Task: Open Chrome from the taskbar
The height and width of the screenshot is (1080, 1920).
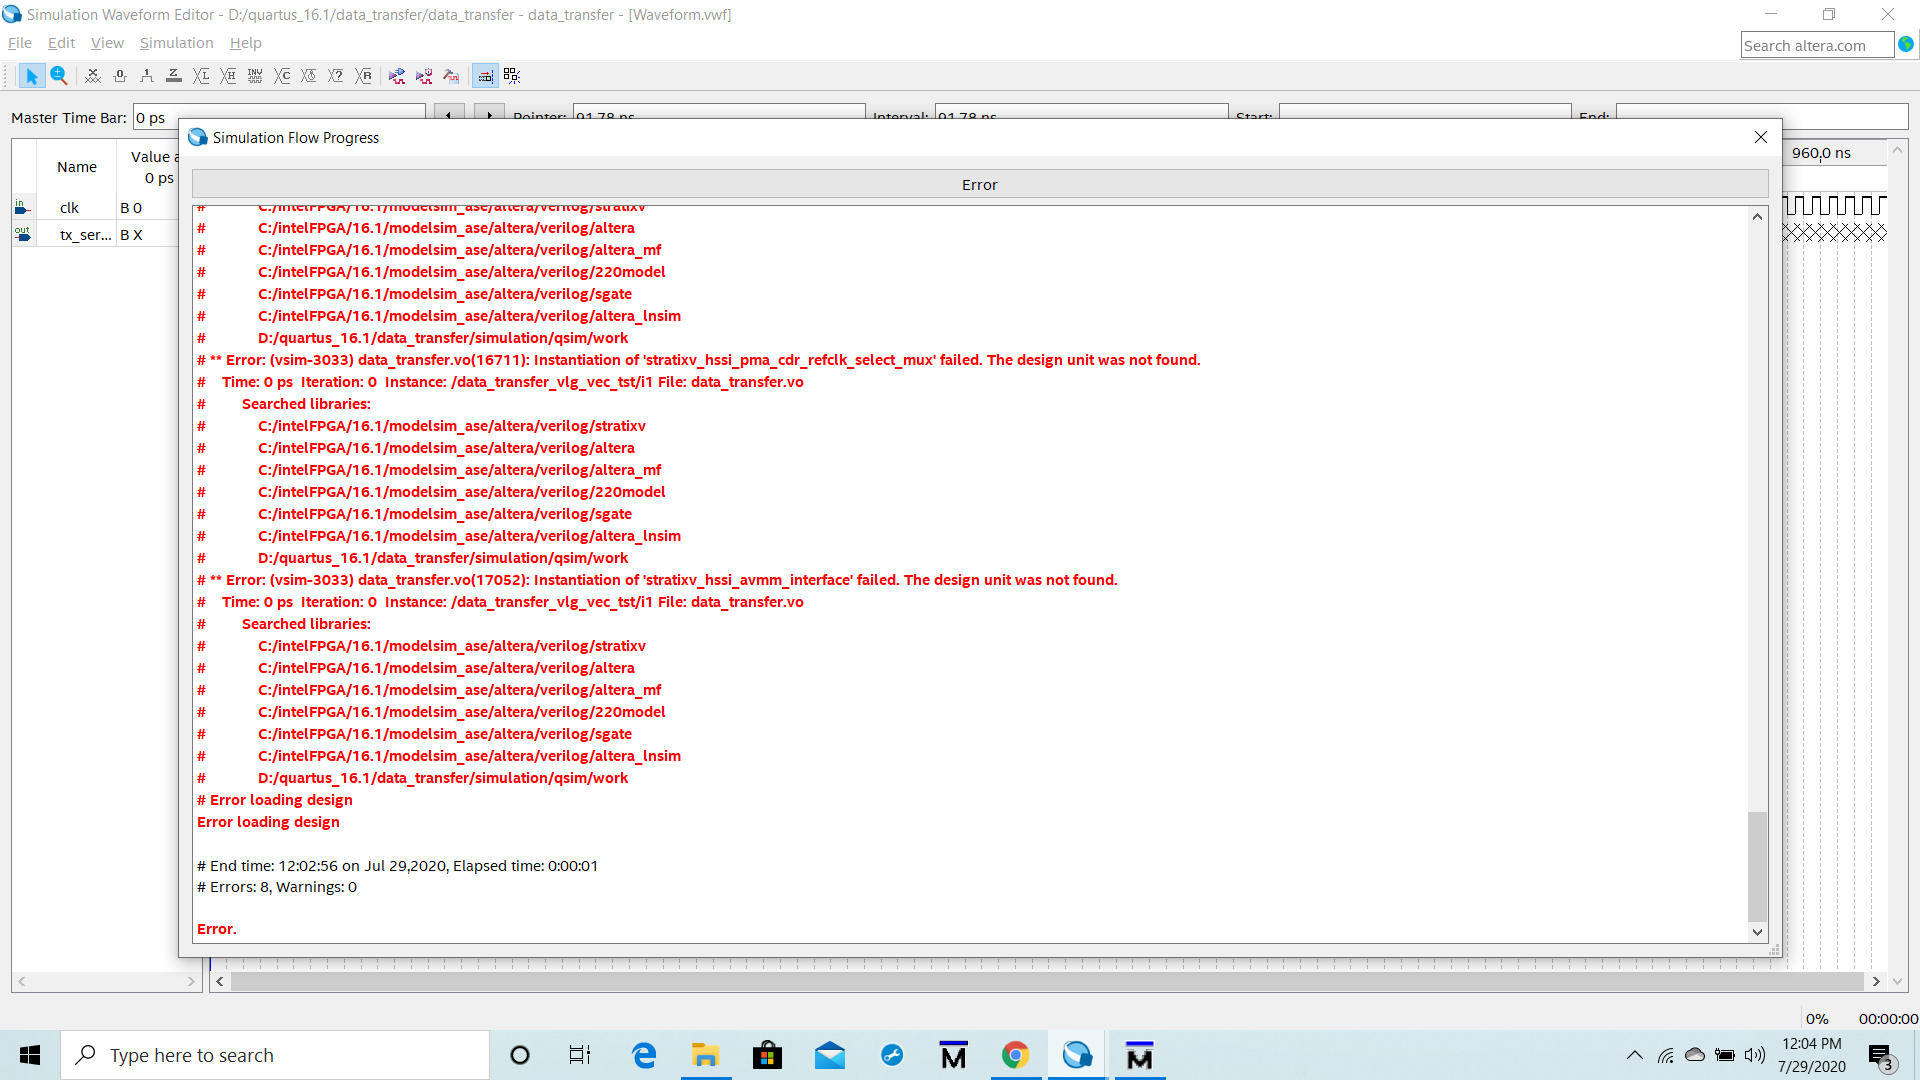Action: 1015,1055
